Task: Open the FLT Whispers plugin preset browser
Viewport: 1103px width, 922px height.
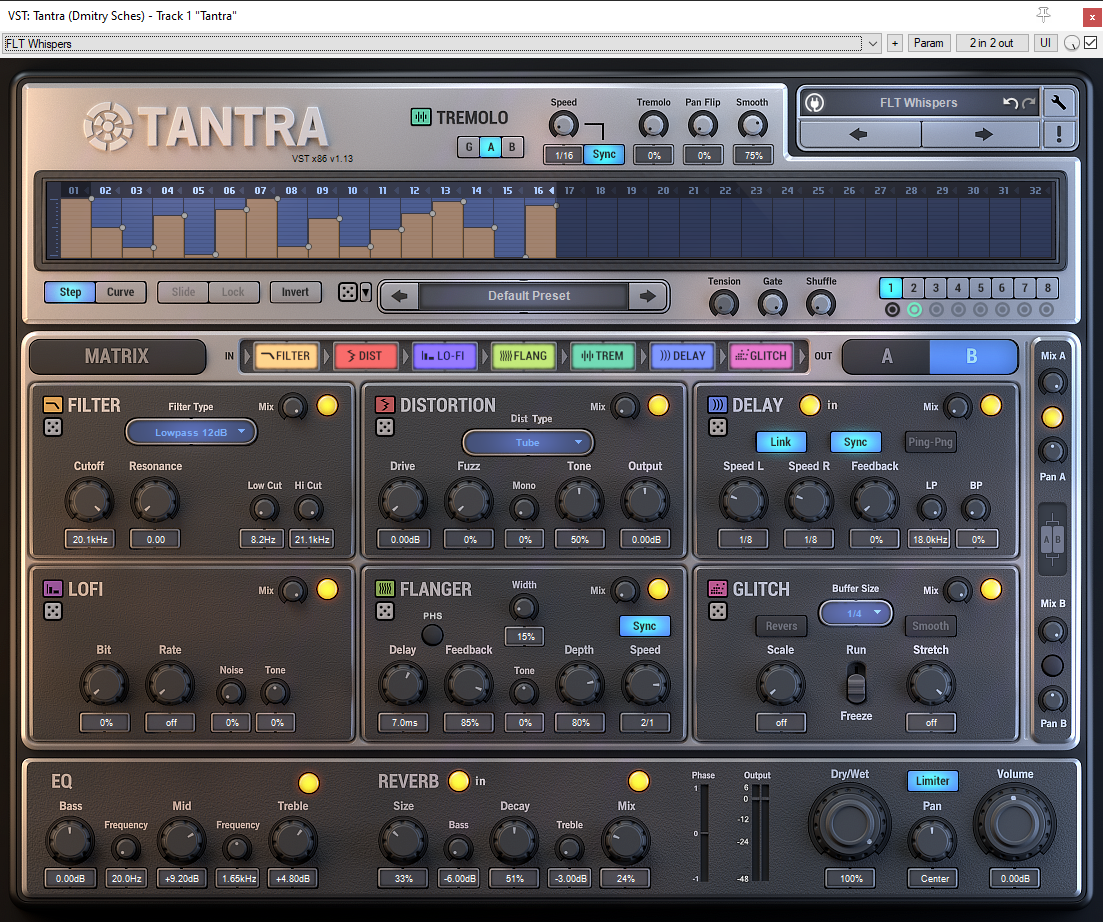Action: tap(919, 103)
